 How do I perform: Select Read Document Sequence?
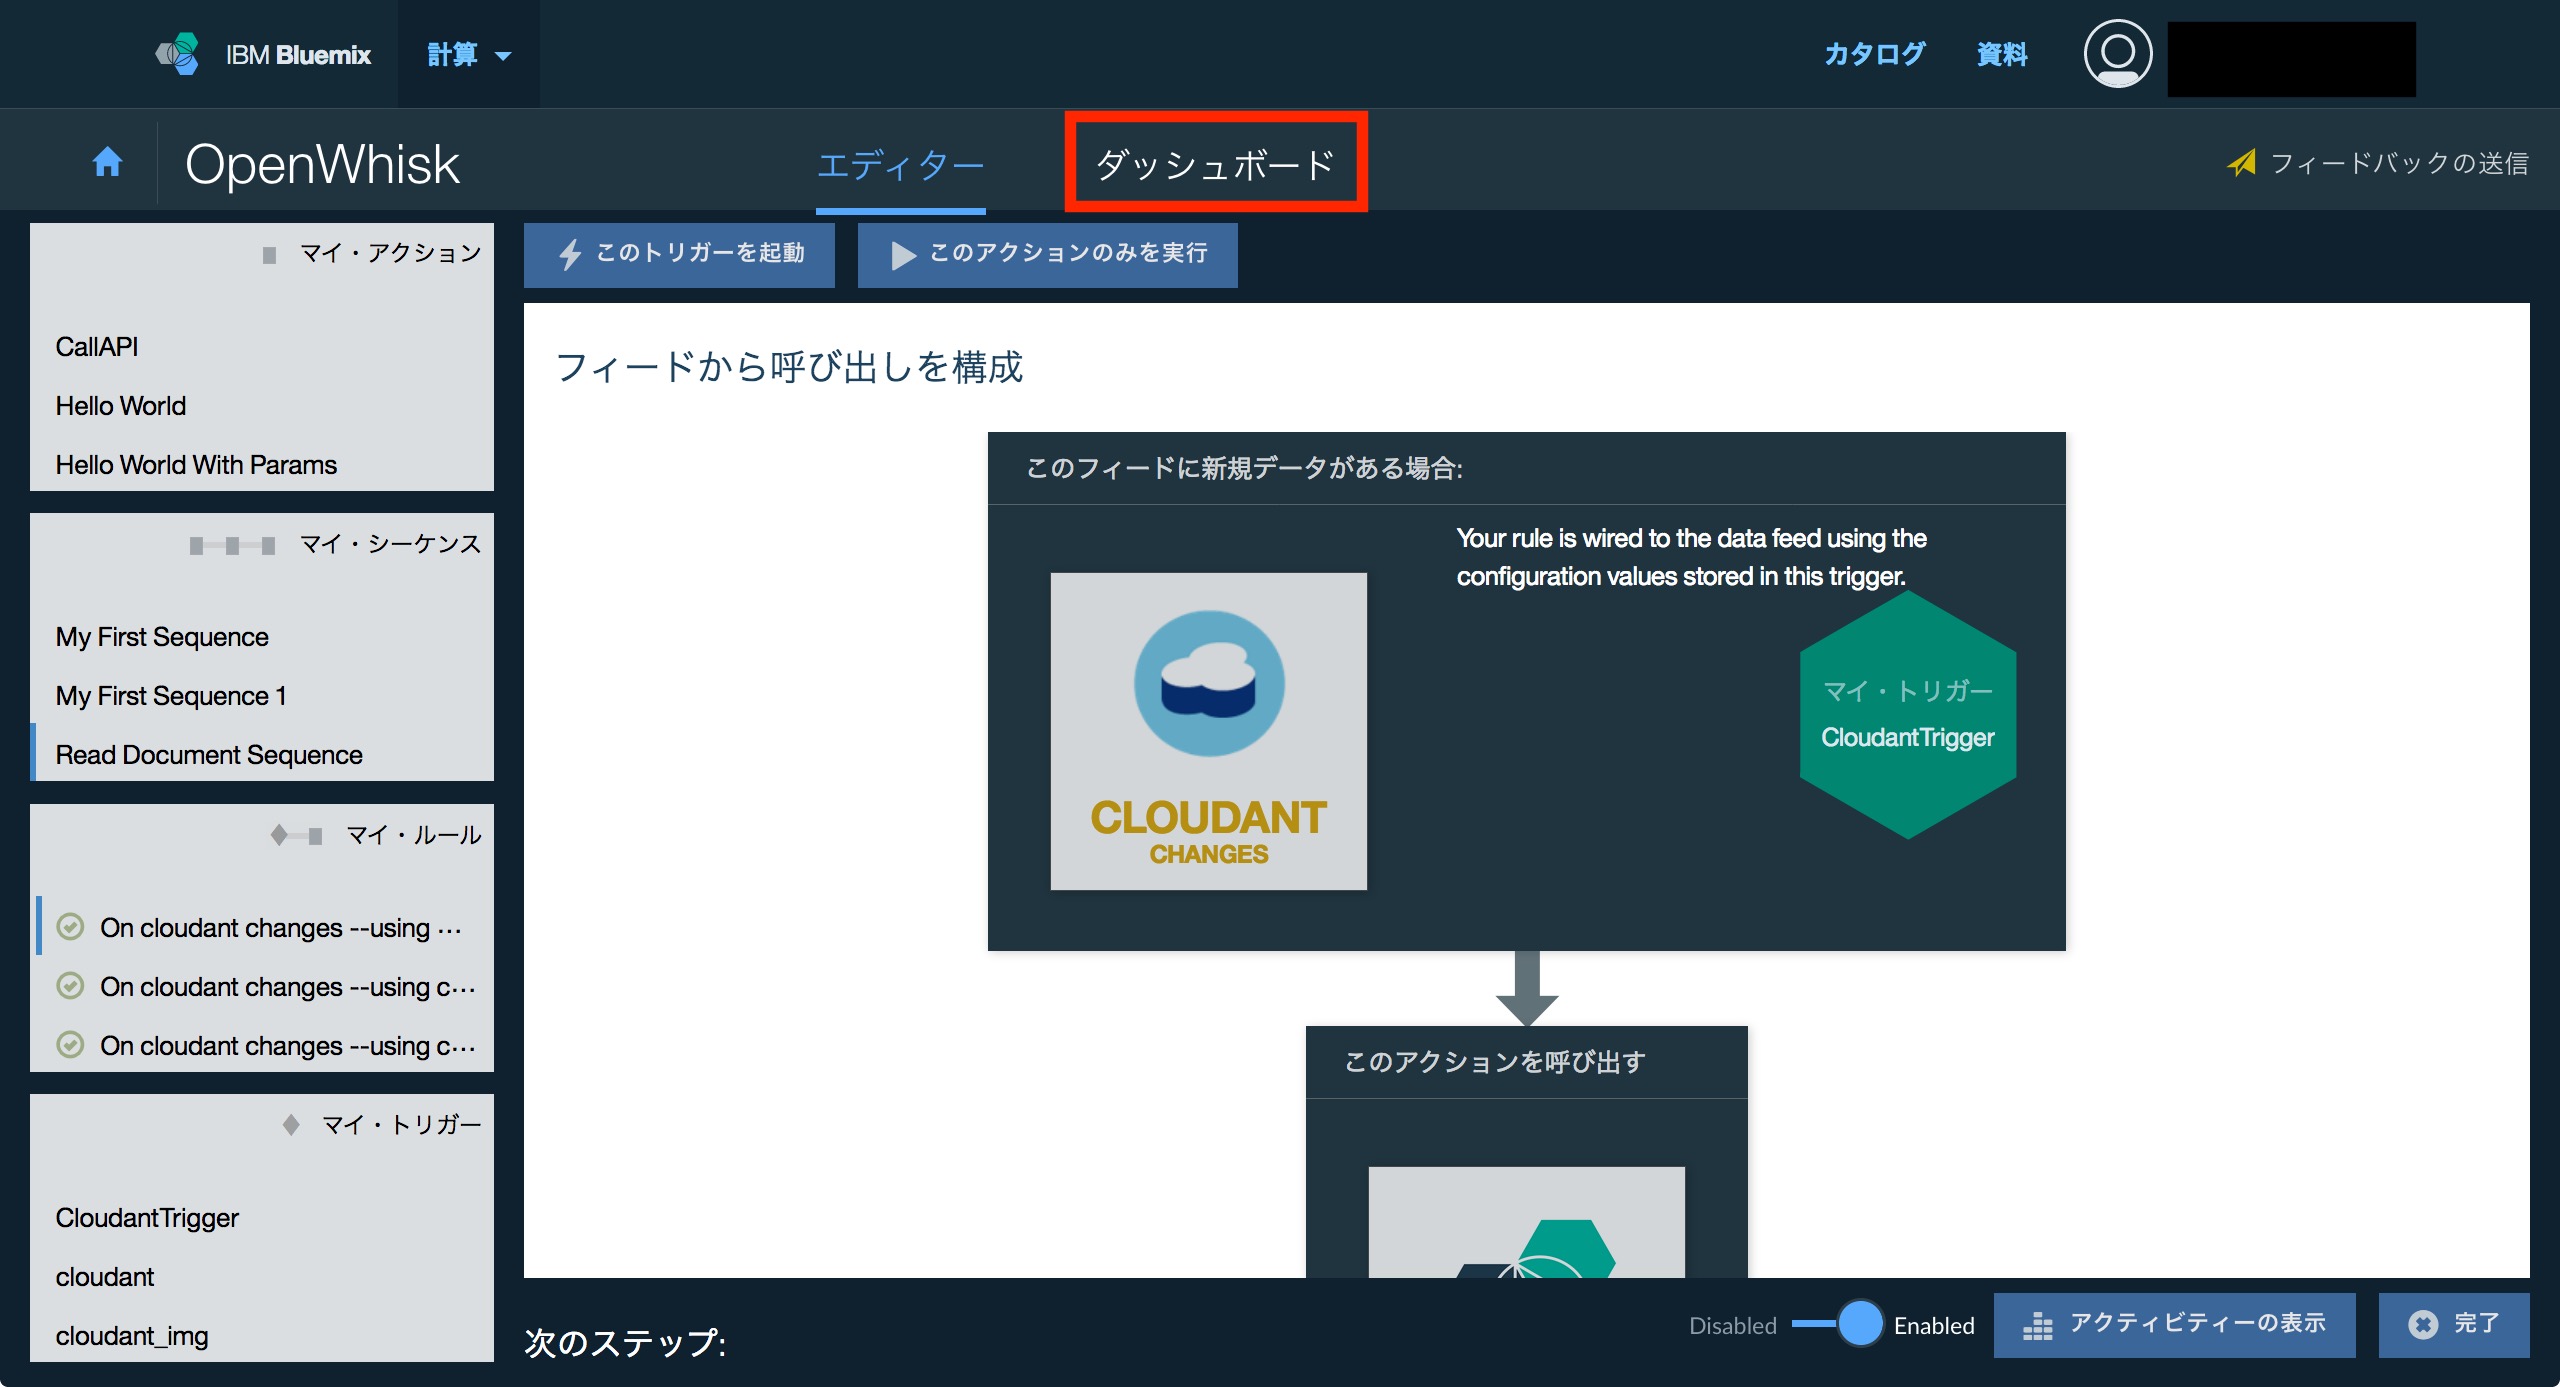[x=209, y=755]
